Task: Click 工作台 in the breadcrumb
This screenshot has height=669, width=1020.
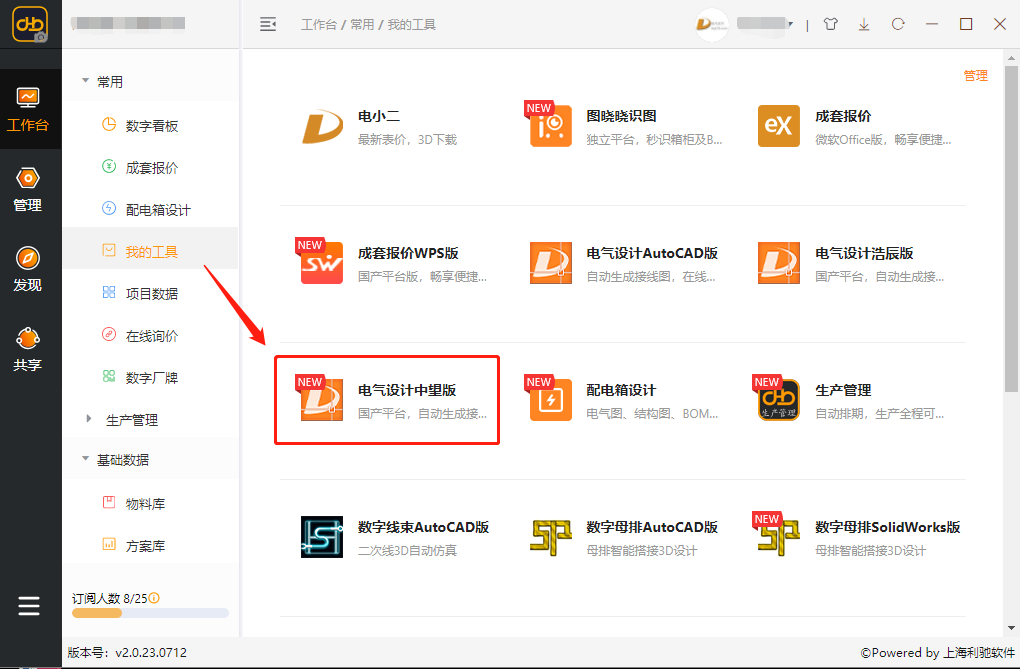Action: pos(319,25)
